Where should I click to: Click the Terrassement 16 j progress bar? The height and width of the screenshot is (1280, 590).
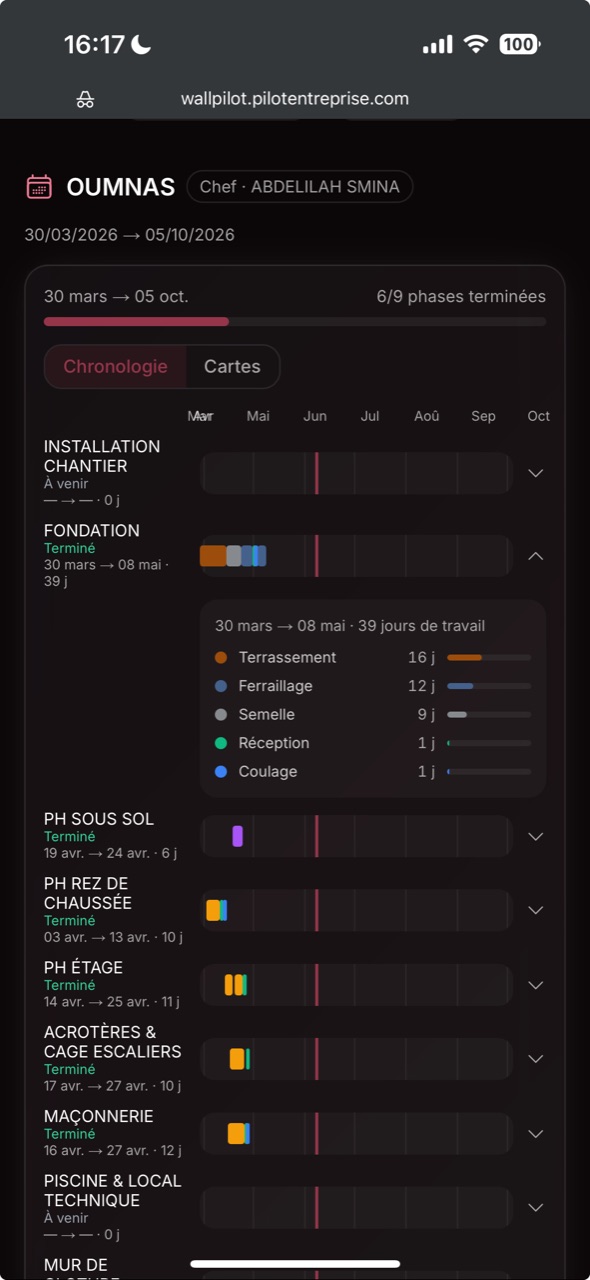pos(489,658)
